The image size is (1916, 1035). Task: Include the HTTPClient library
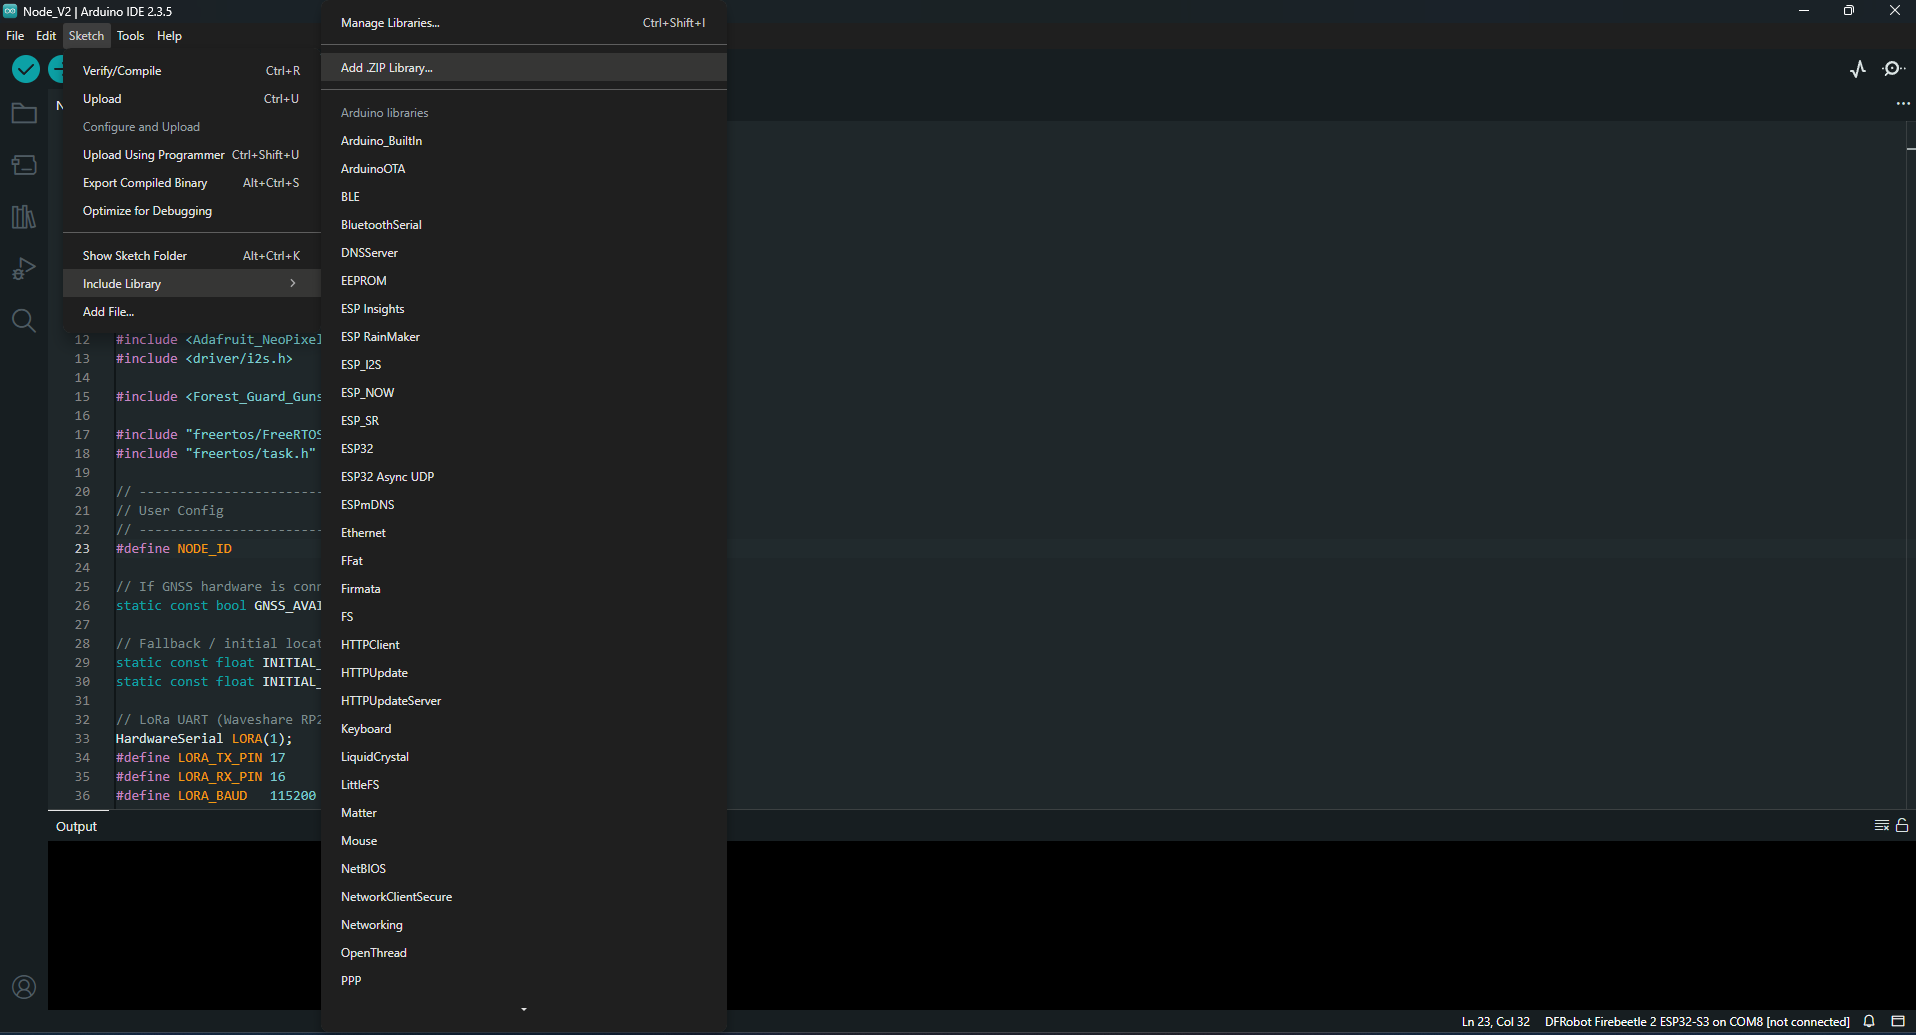(x=524, y=645)
